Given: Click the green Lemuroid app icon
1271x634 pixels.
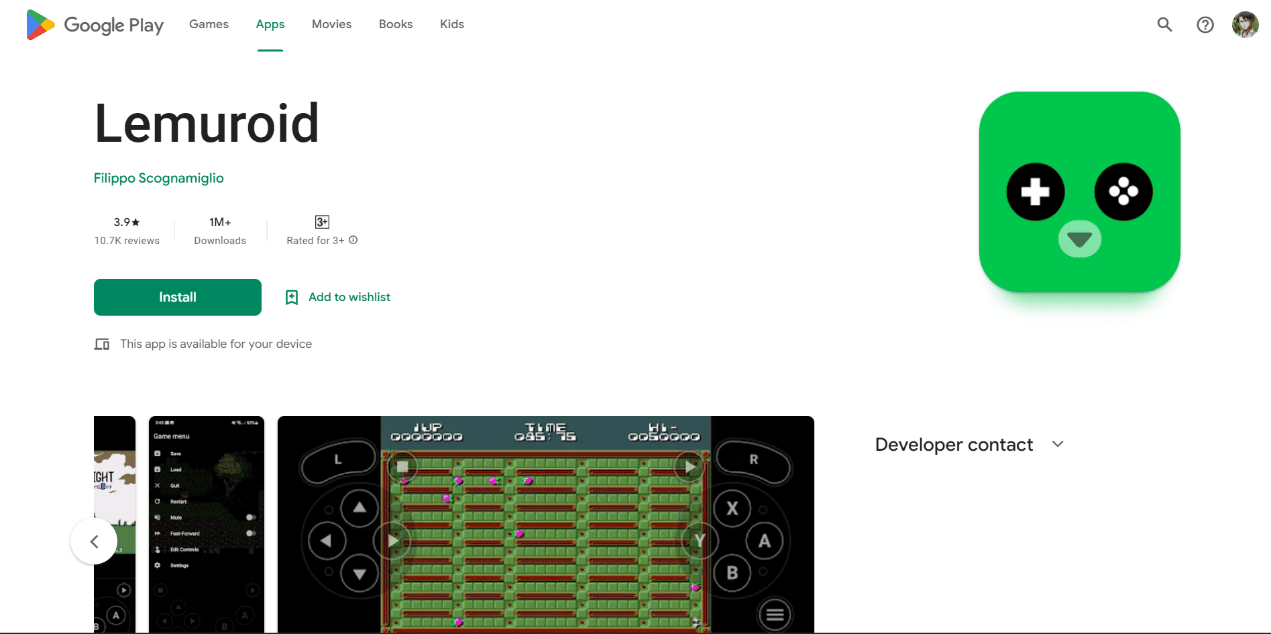Looking at the screenshot, I should (1079, 192).
